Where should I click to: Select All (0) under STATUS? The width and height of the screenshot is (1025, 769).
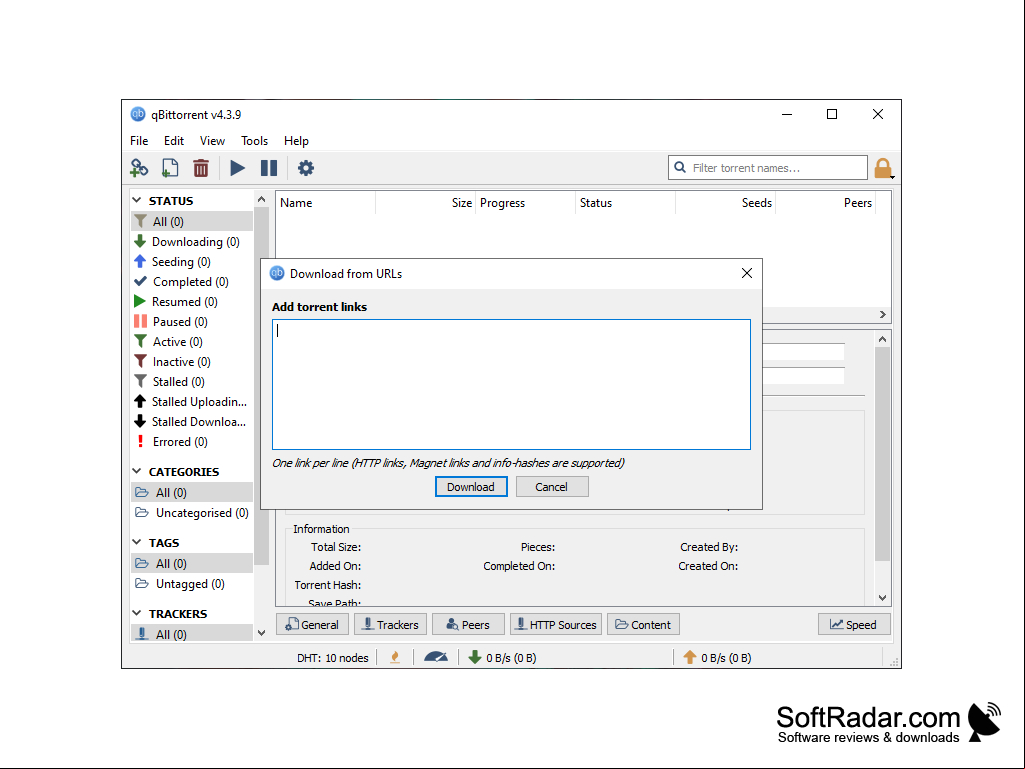(x=192, y=222)
